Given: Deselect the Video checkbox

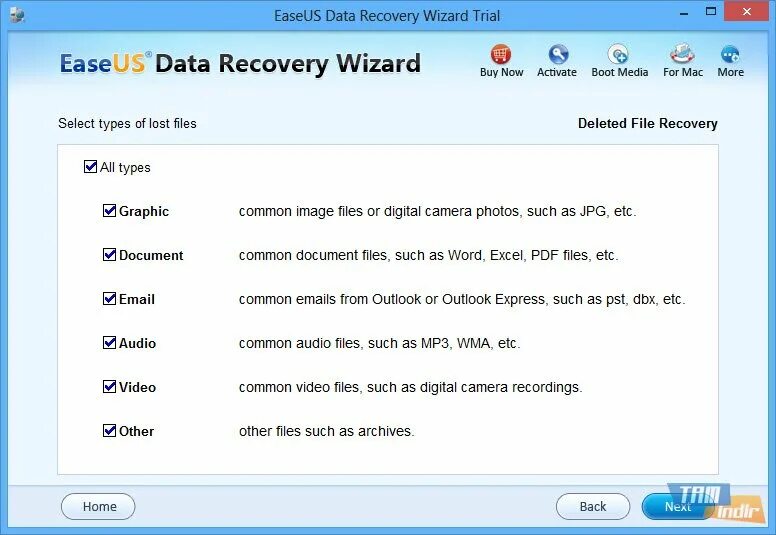Looking at the screenshot, I should 109,387.
